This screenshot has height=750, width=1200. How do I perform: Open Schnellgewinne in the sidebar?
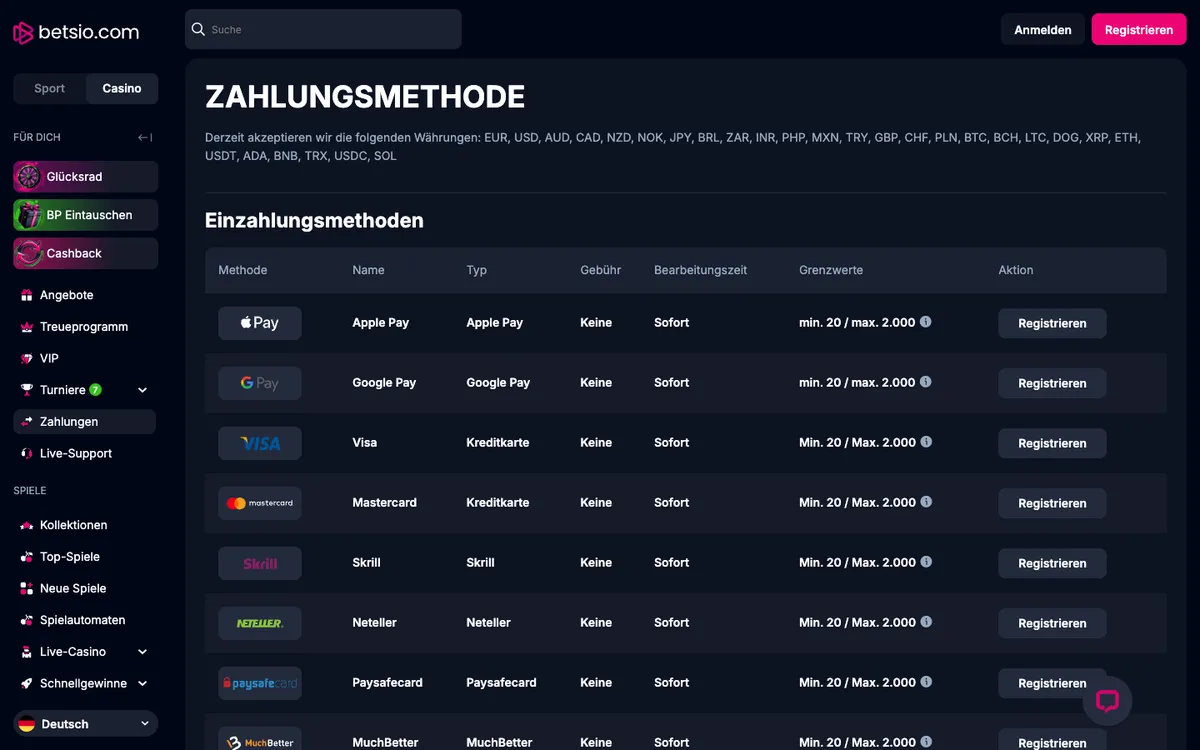coord(83,684)
